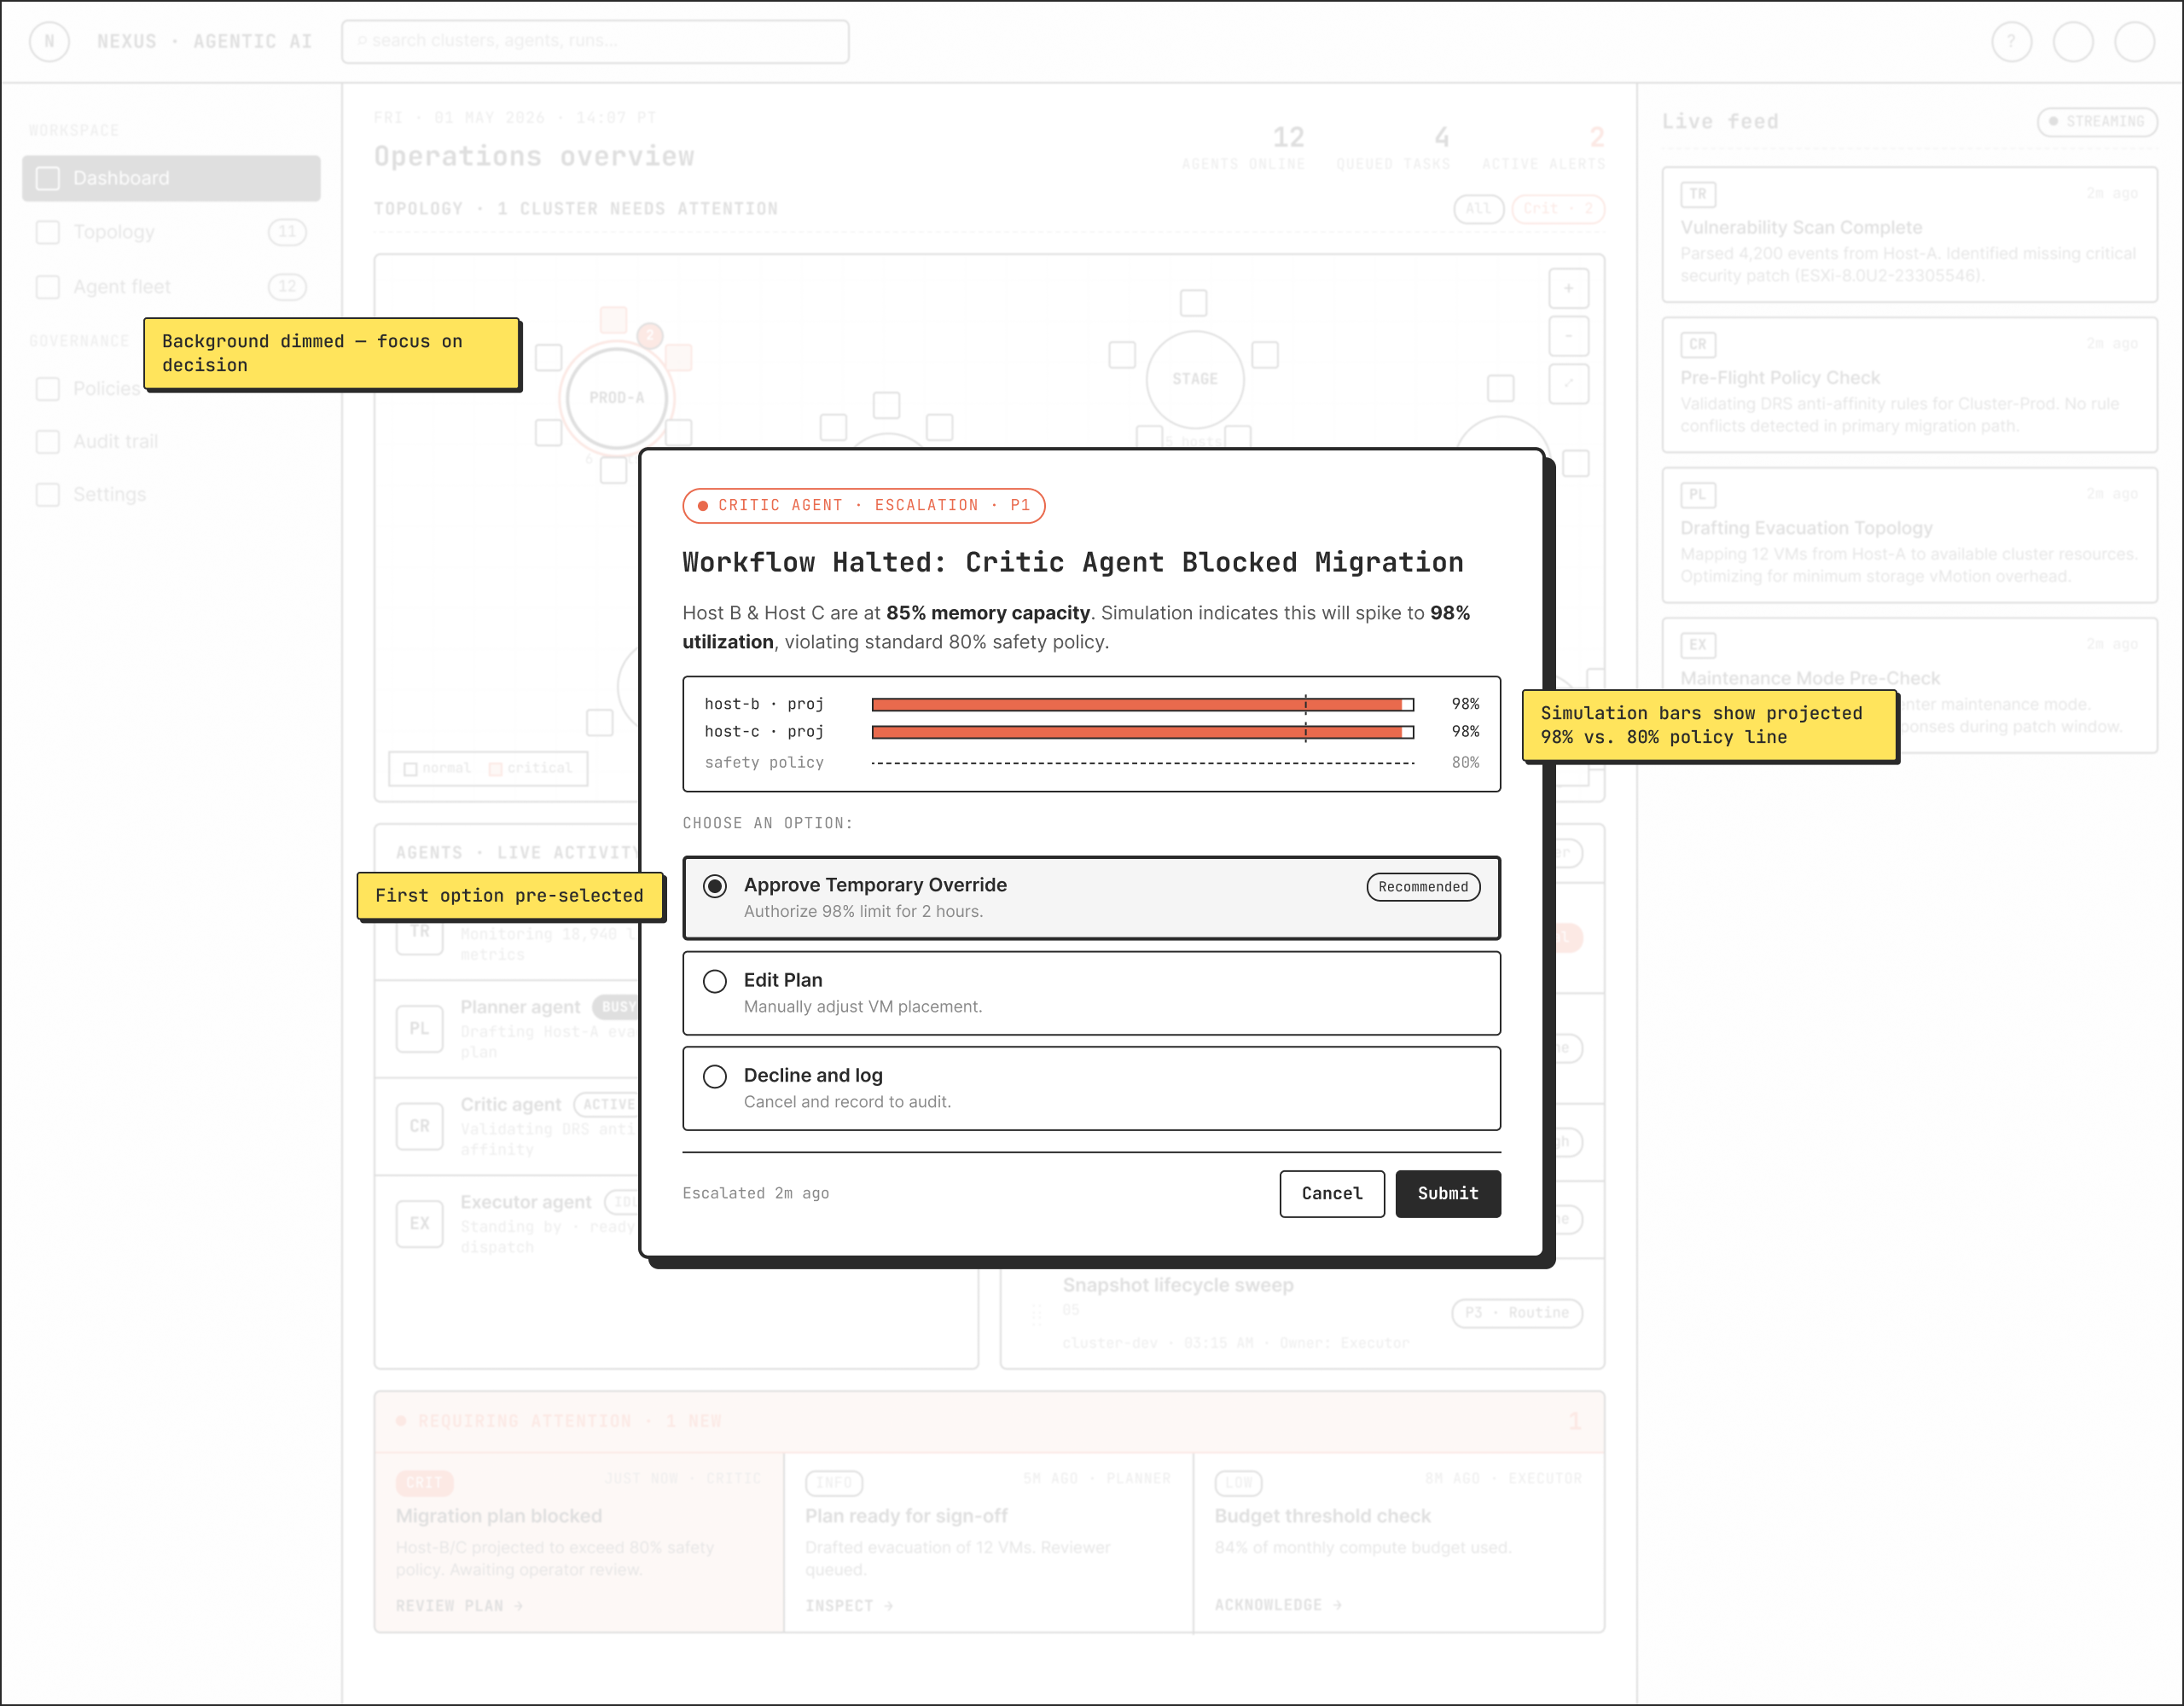Click the PL icon on Drafting Evacuation Topology card
This screenshot has height=1706, width=2184.
1698,495
